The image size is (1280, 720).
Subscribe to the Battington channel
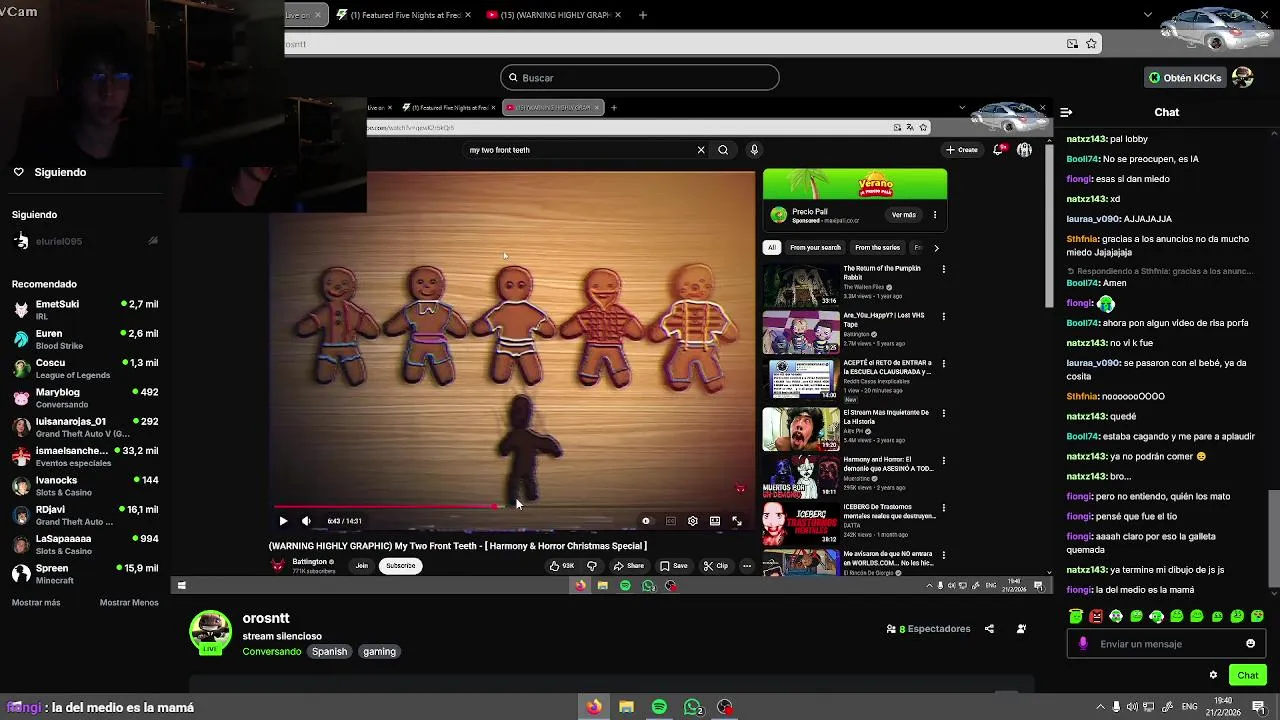(x=400, y=566)
